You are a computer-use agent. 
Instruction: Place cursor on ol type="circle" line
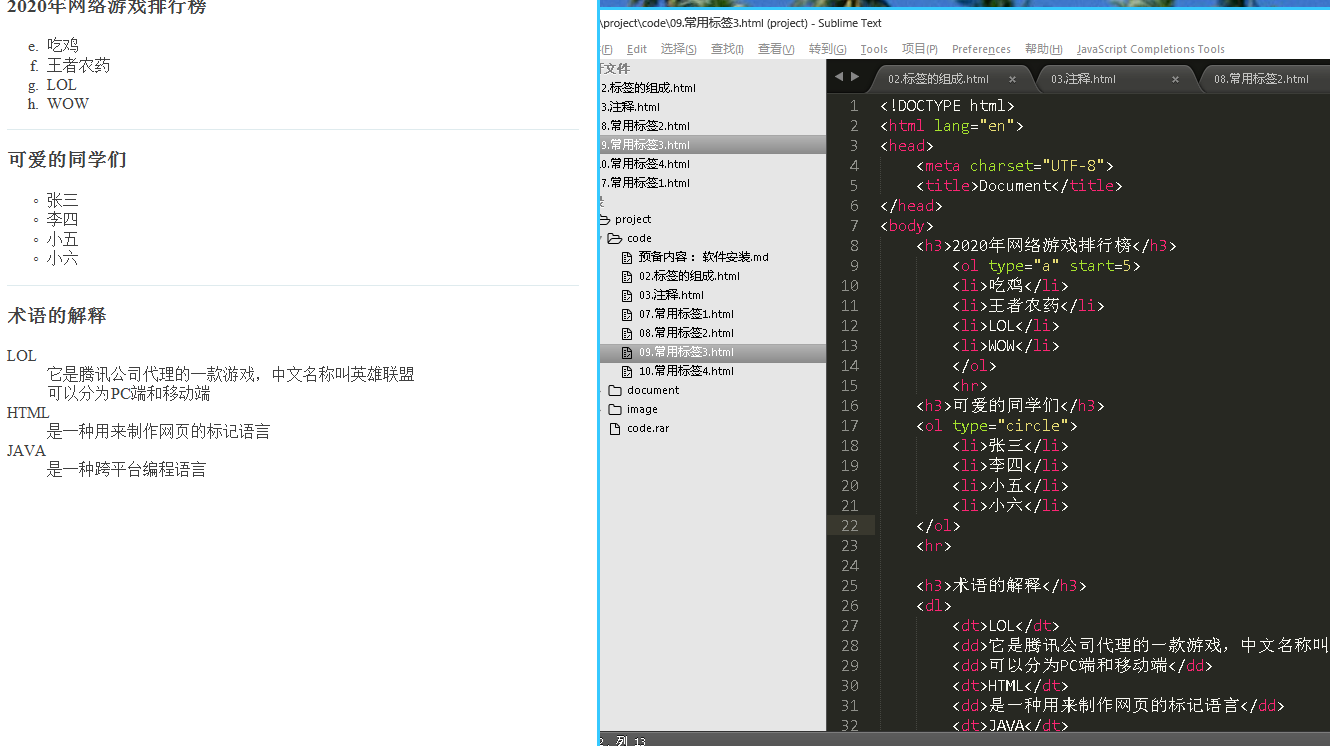point(997,425)
